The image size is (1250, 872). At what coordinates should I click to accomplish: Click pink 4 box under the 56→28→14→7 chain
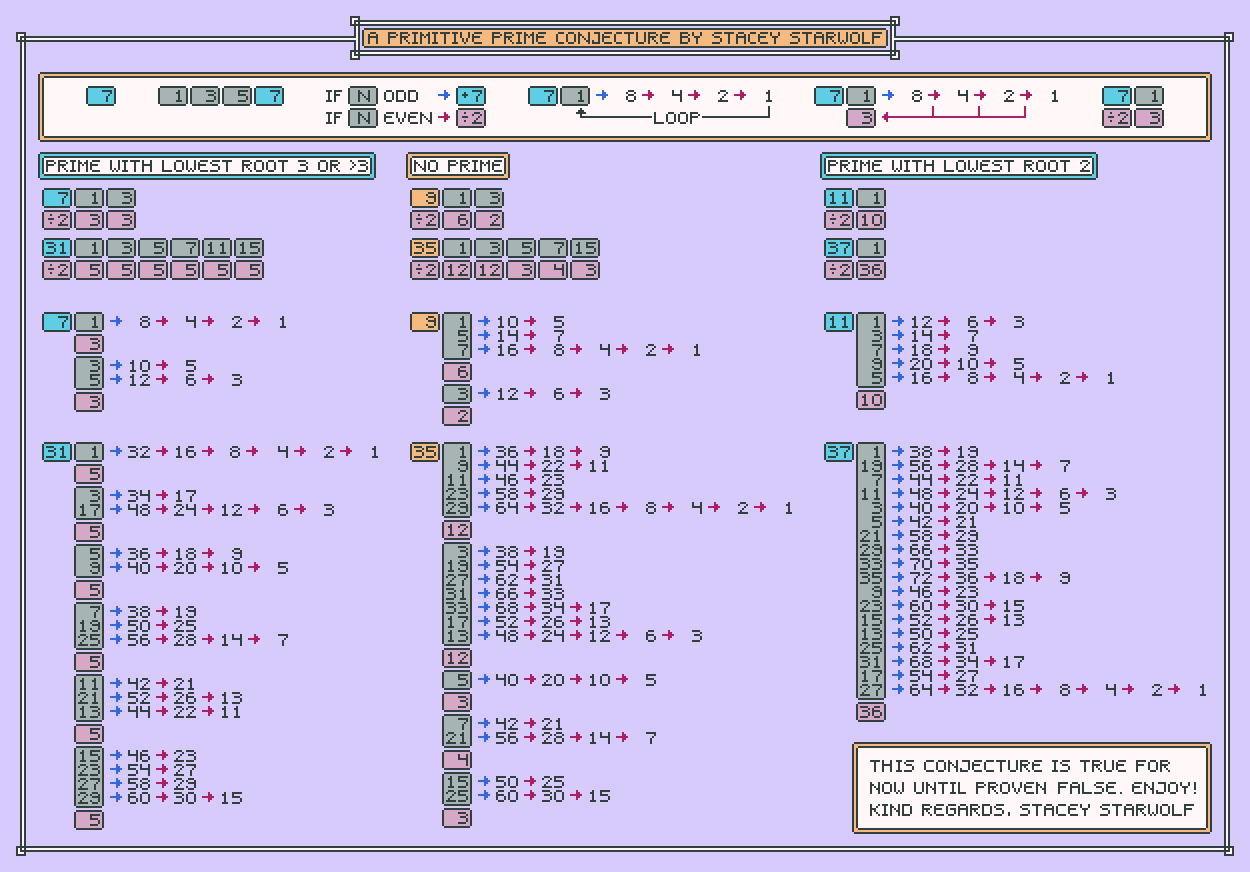pyautogui.click(x=457, y=760)
